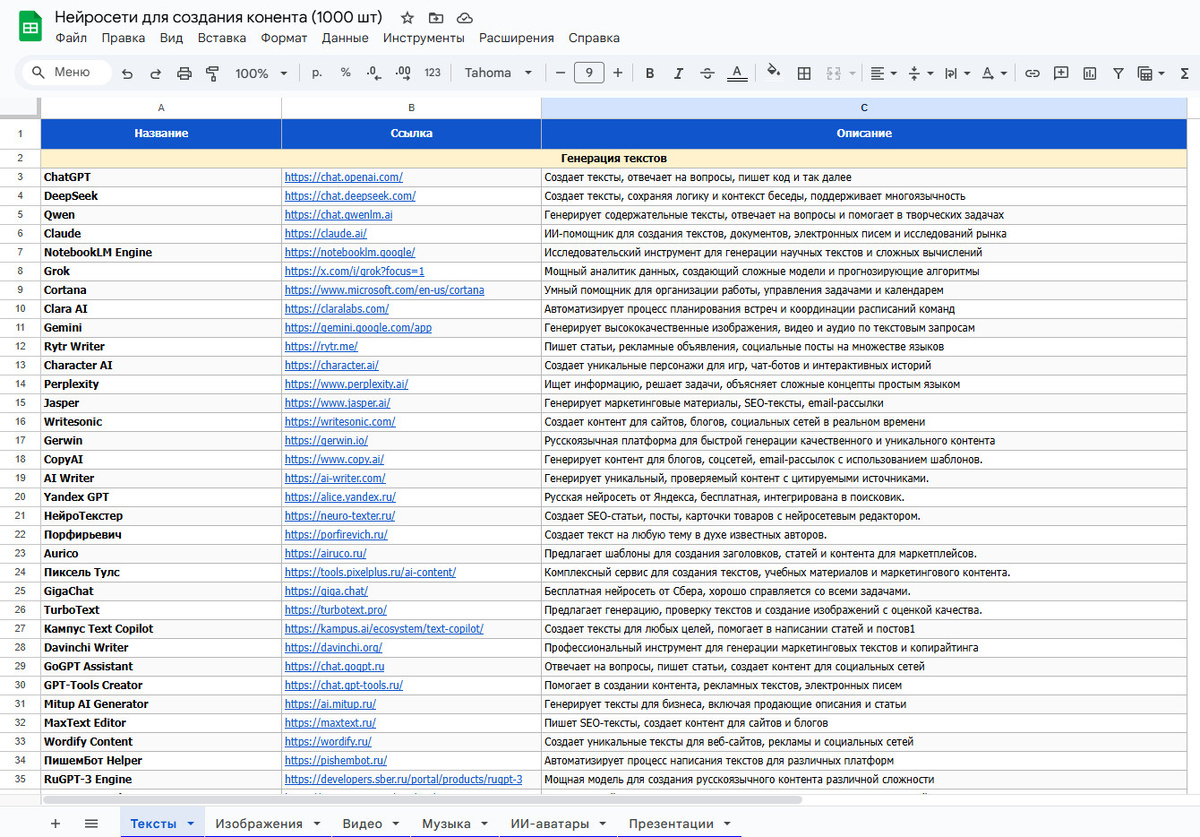Open Презентации sheet tab arrow menu
1200x837 pixels.
coord(726,824)
